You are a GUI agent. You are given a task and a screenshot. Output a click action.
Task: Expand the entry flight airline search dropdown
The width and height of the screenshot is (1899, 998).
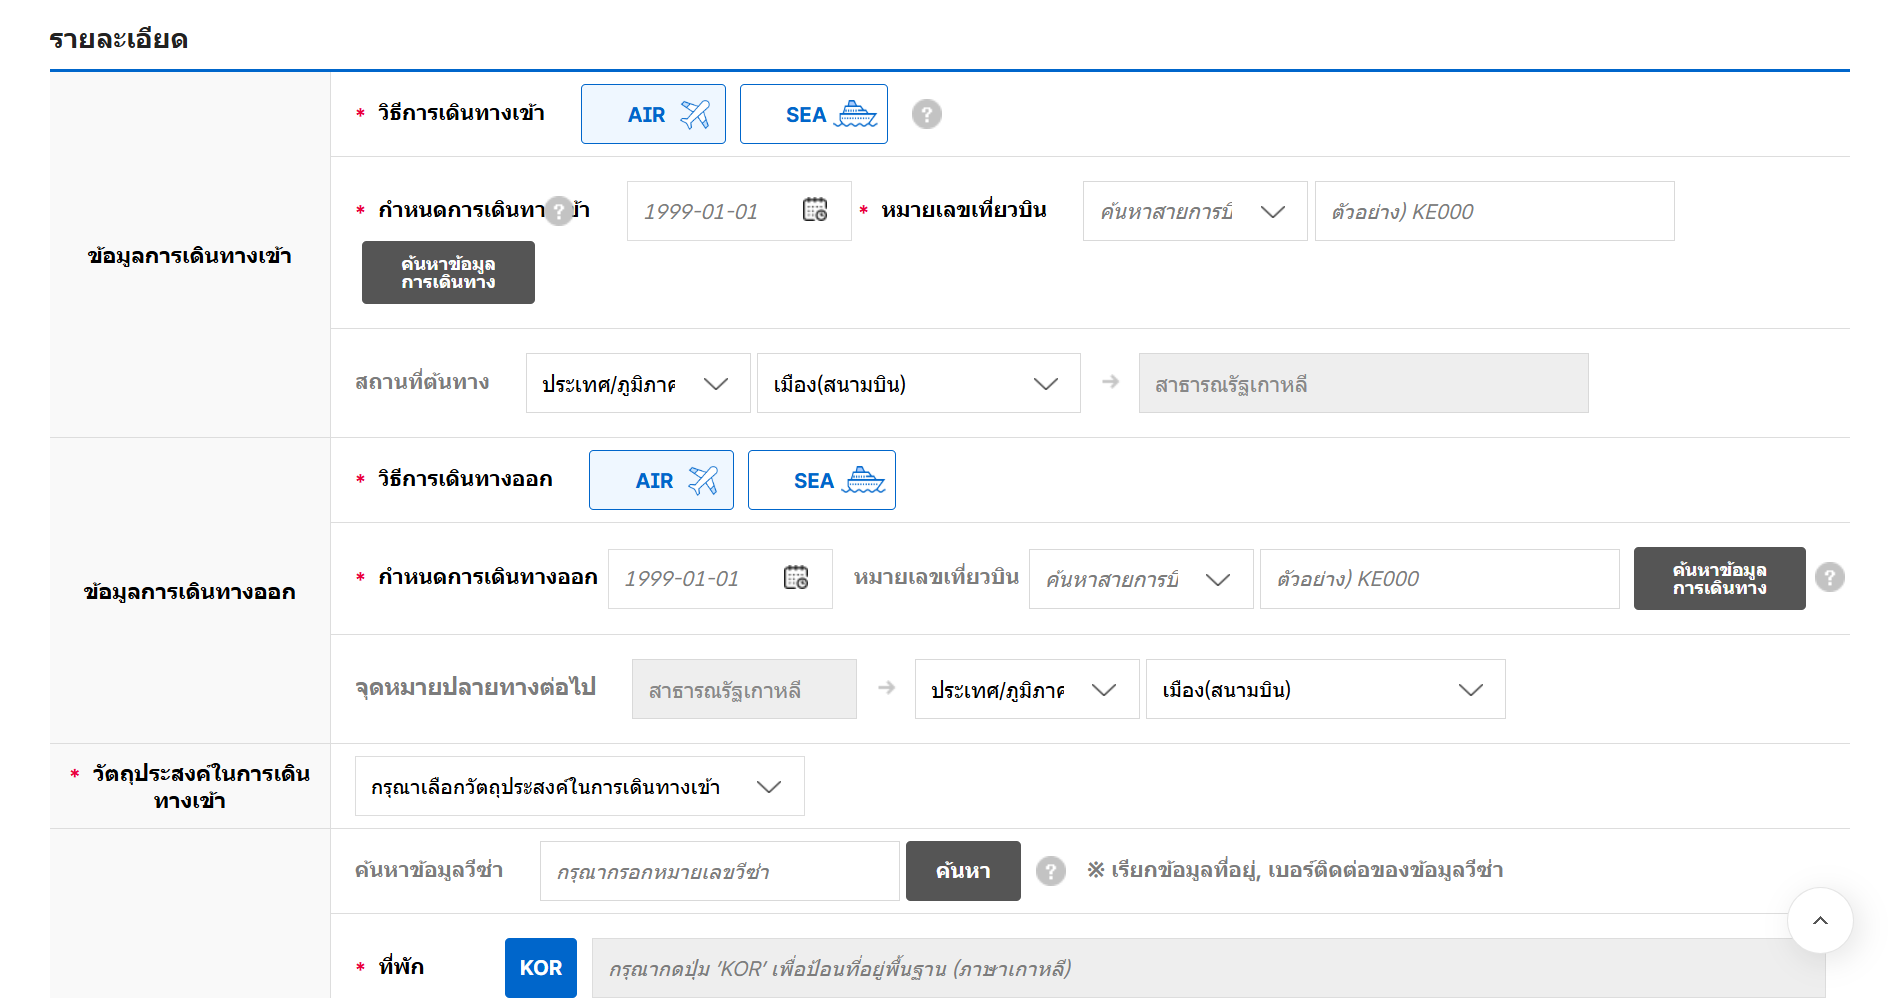(x=1194, y=211)
